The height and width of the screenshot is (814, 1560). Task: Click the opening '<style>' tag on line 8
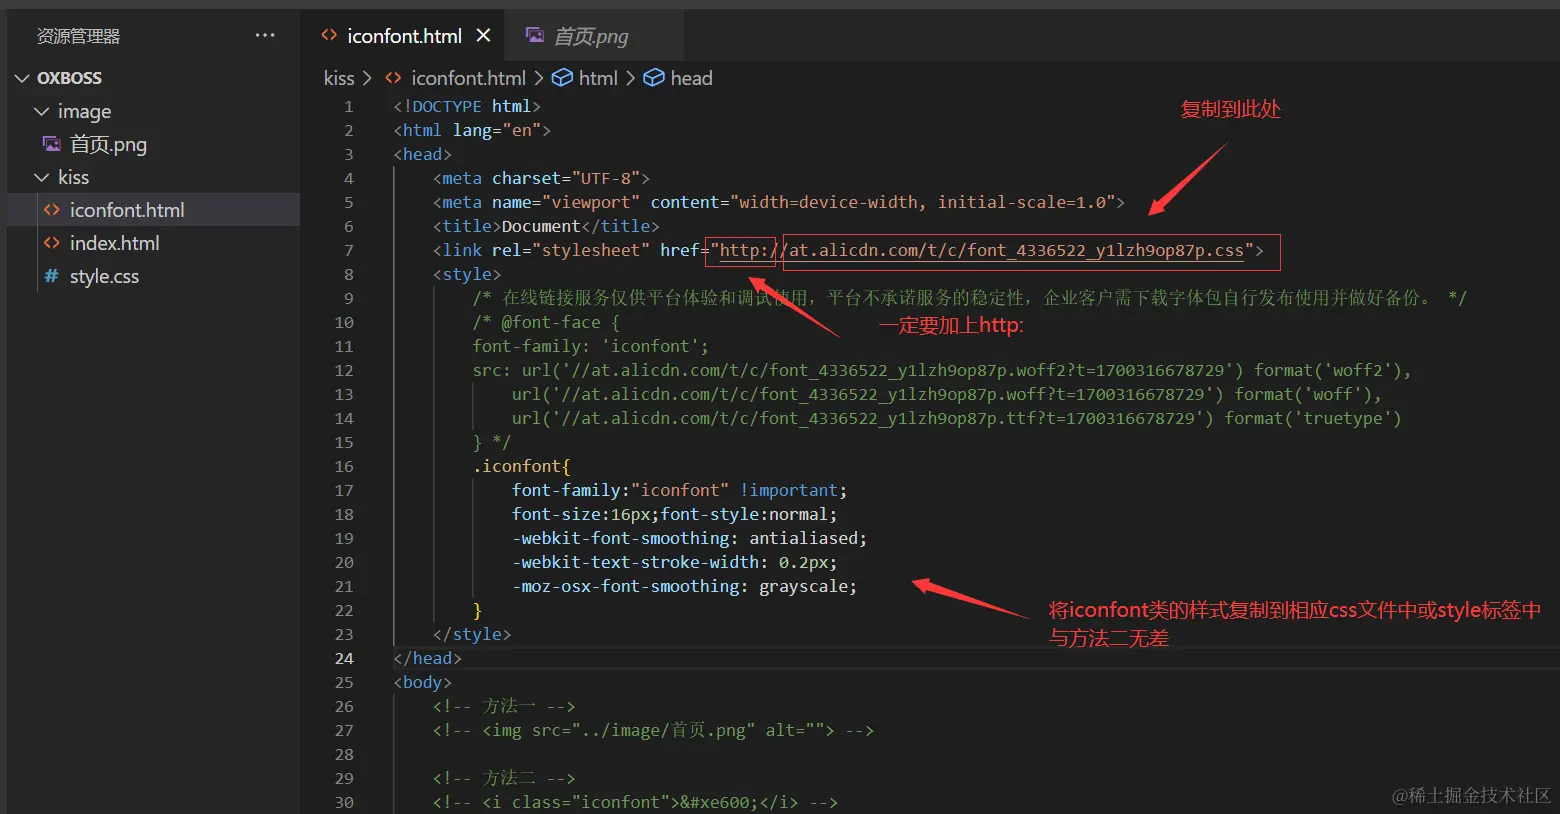[x=467, y=274]
